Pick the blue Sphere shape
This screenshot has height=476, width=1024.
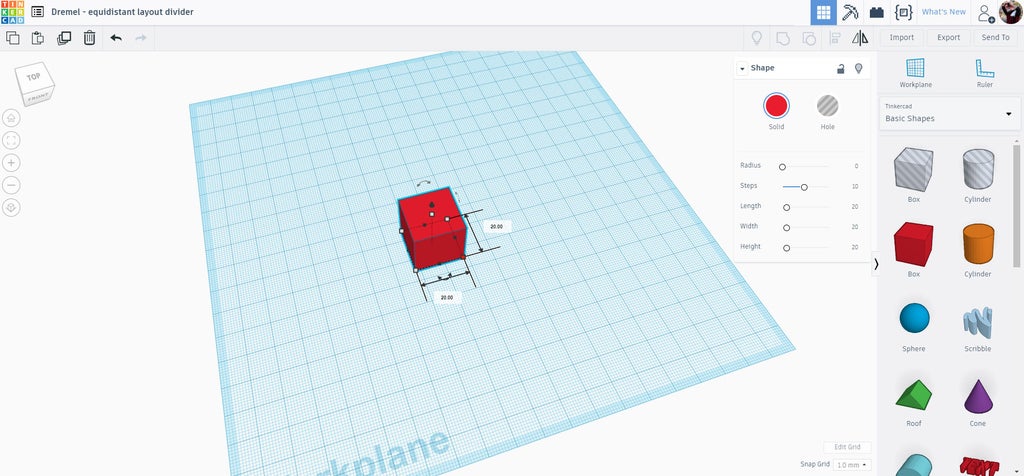pos(914,319)
